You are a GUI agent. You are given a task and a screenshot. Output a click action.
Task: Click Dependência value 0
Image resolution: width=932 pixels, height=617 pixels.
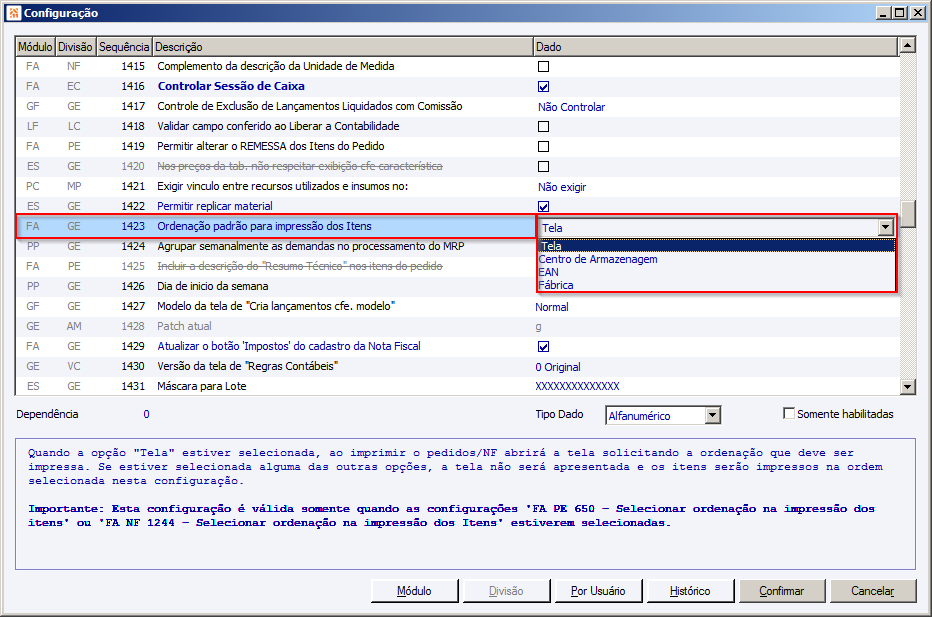tap(146, 414)
